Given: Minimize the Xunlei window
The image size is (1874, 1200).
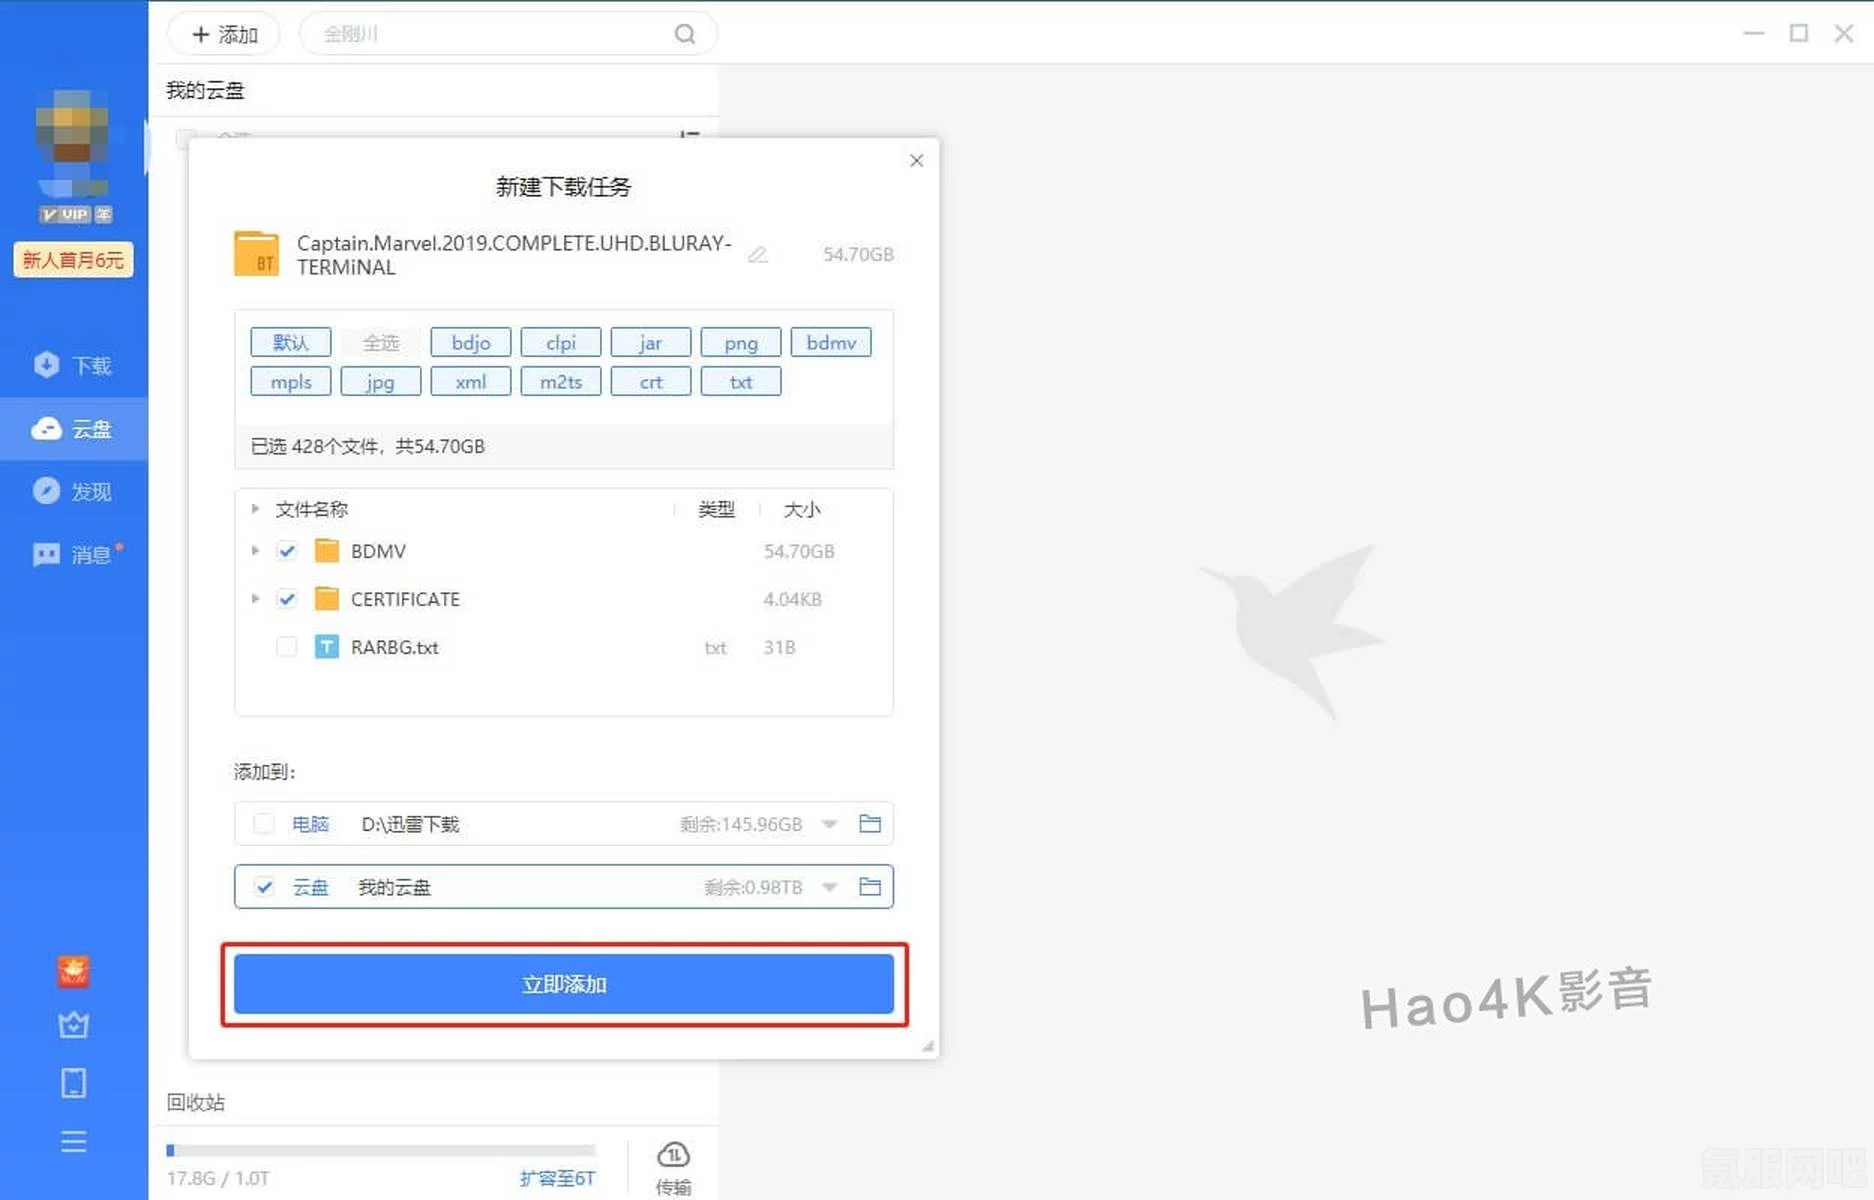Looking at the screenshot, I should point(1753,33).
